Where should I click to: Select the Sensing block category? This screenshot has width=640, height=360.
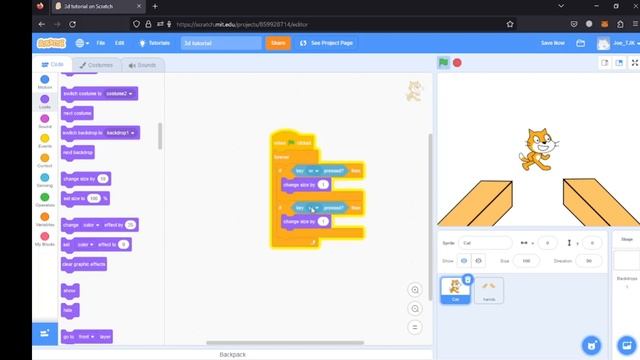click(45, 180)
